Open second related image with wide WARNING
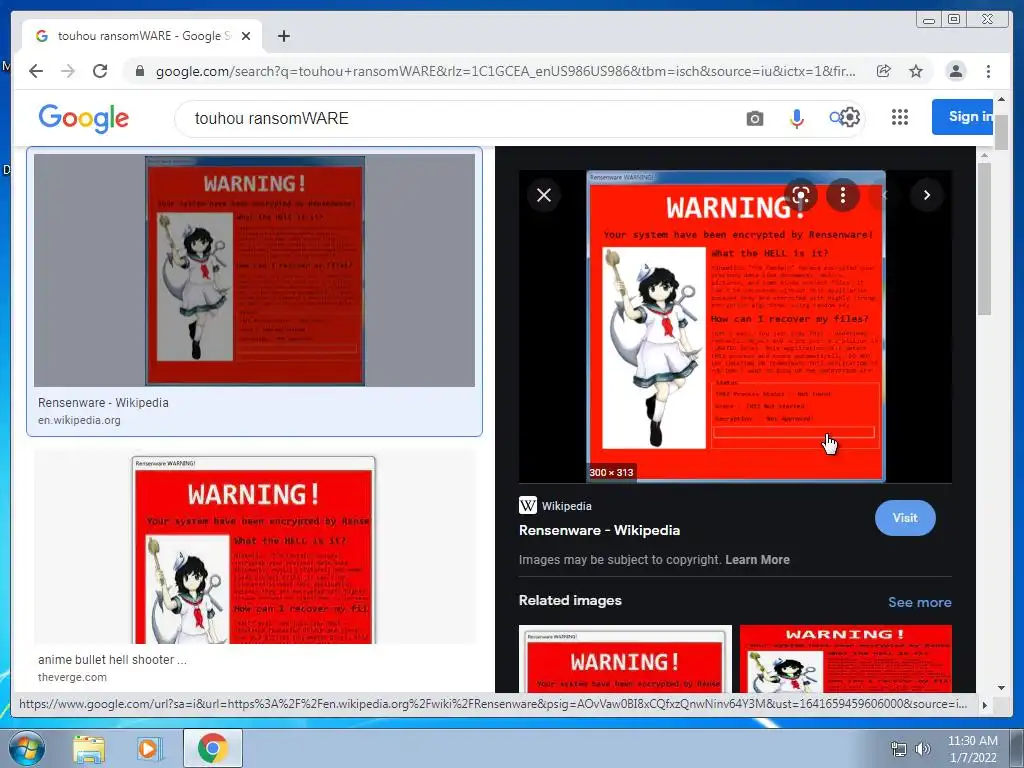 [845, 658]
